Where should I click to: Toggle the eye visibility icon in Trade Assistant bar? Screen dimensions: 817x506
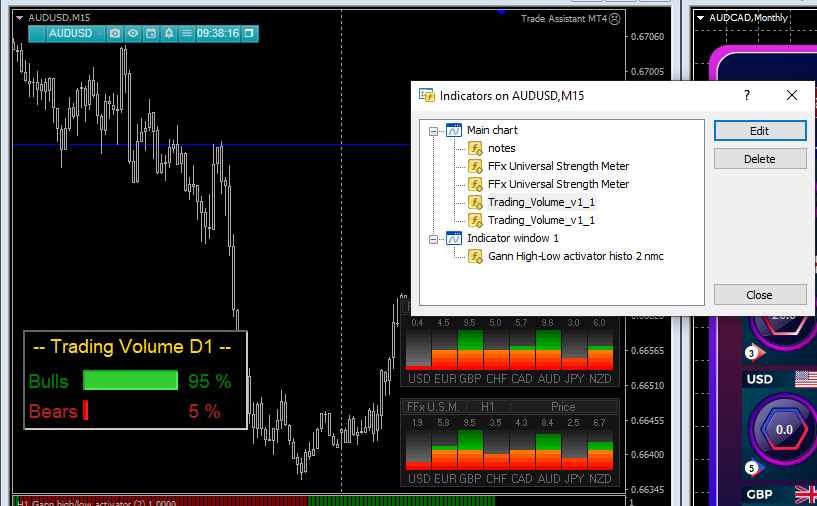133,33
